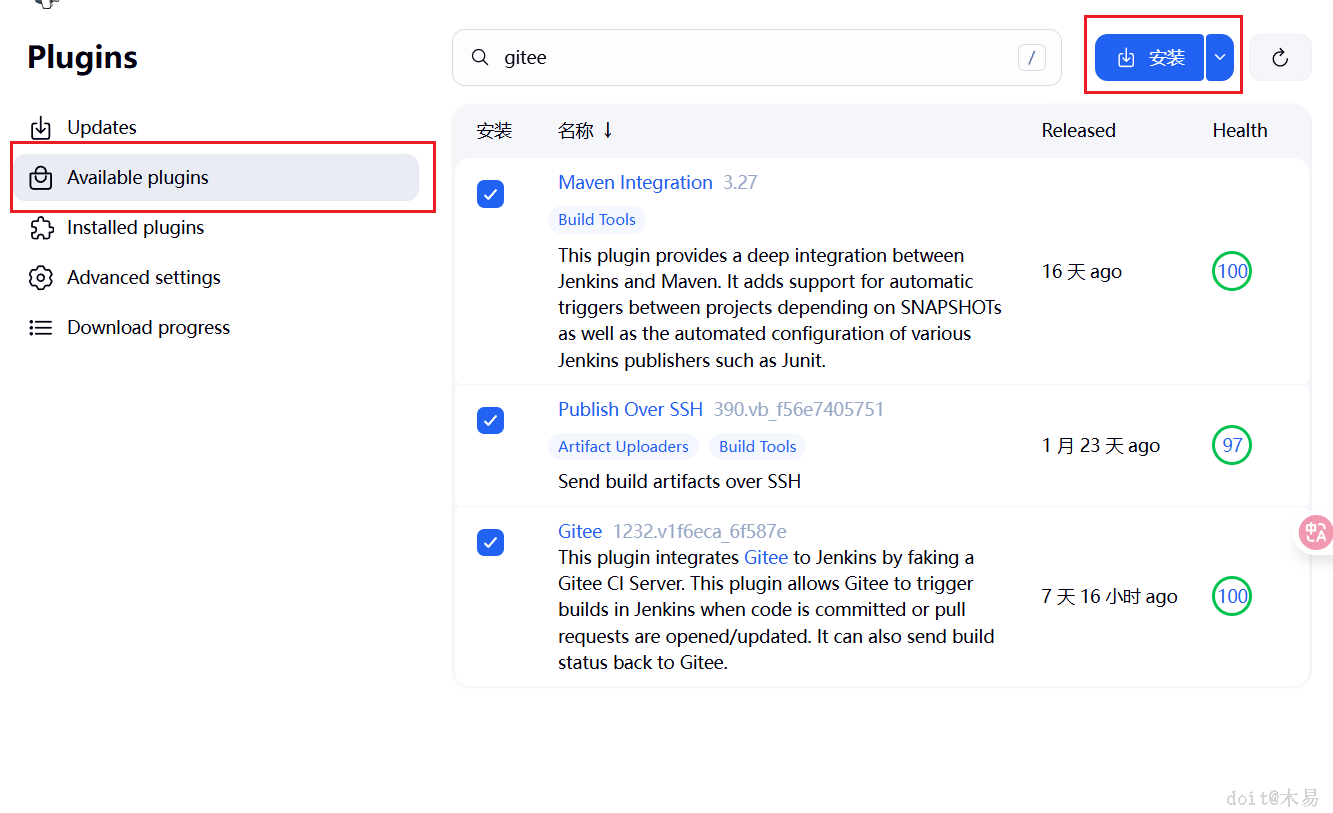Go to Advanced settings menu item
Screen dimensions: 1333x813
coord(143,278)
